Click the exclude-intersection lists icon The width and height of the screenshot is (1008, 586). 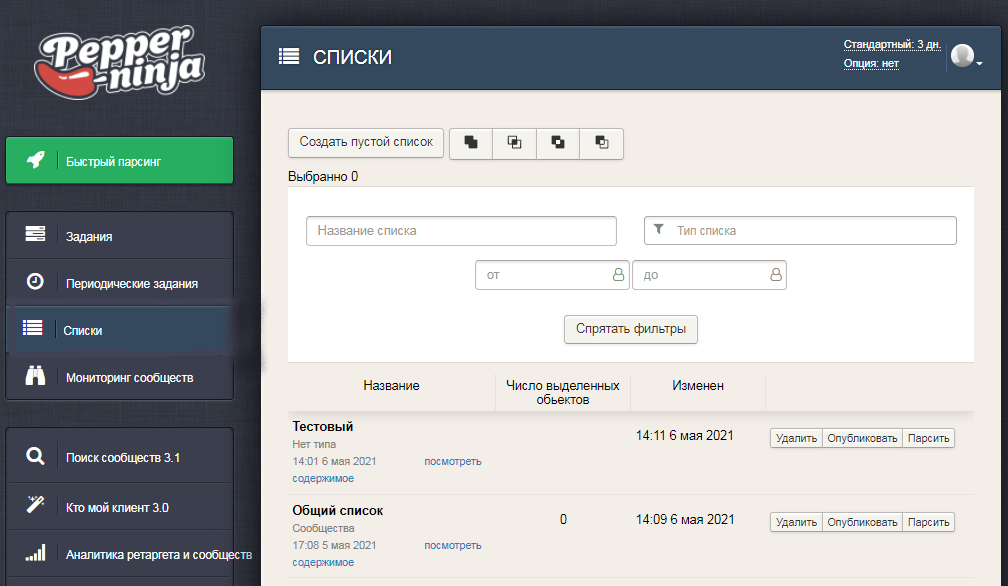tap(558, 143)
